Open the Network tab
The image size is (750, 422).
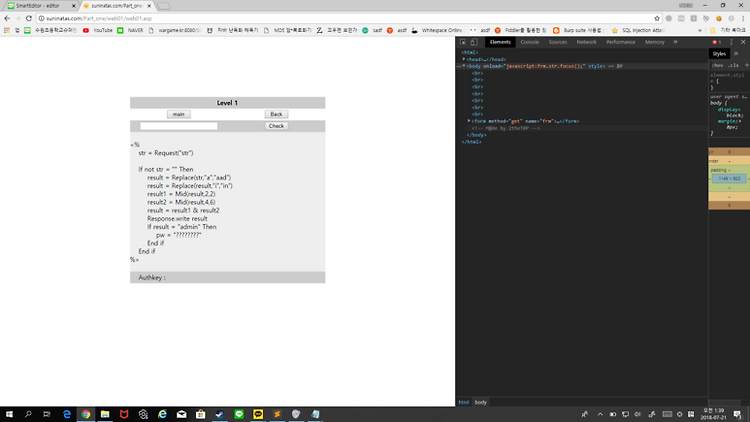point(586,42)
